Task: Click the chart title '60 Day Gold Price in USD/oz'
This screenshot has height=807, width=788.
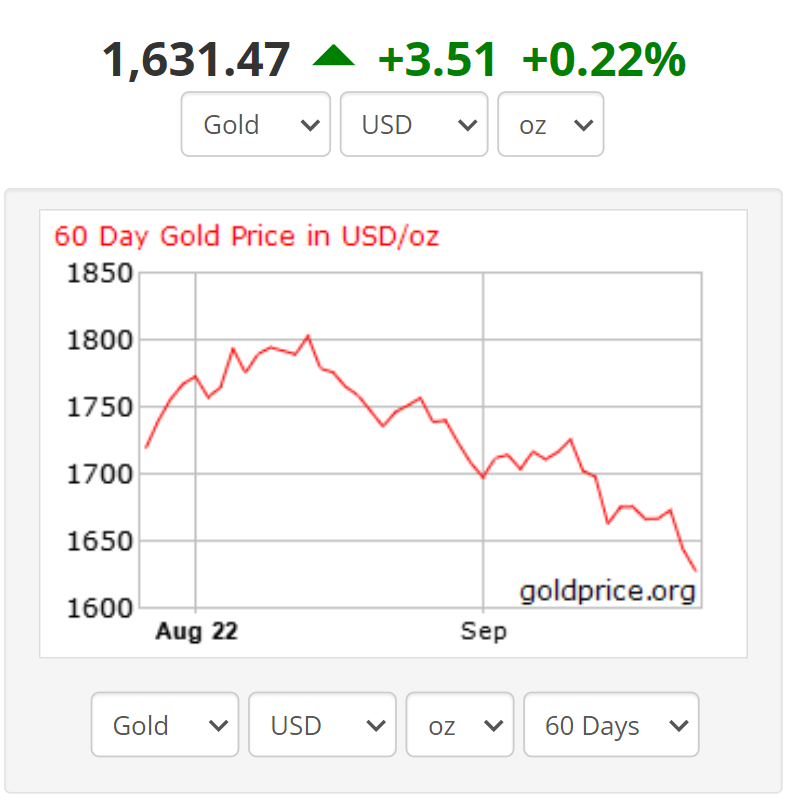Action: pos(246,237)
